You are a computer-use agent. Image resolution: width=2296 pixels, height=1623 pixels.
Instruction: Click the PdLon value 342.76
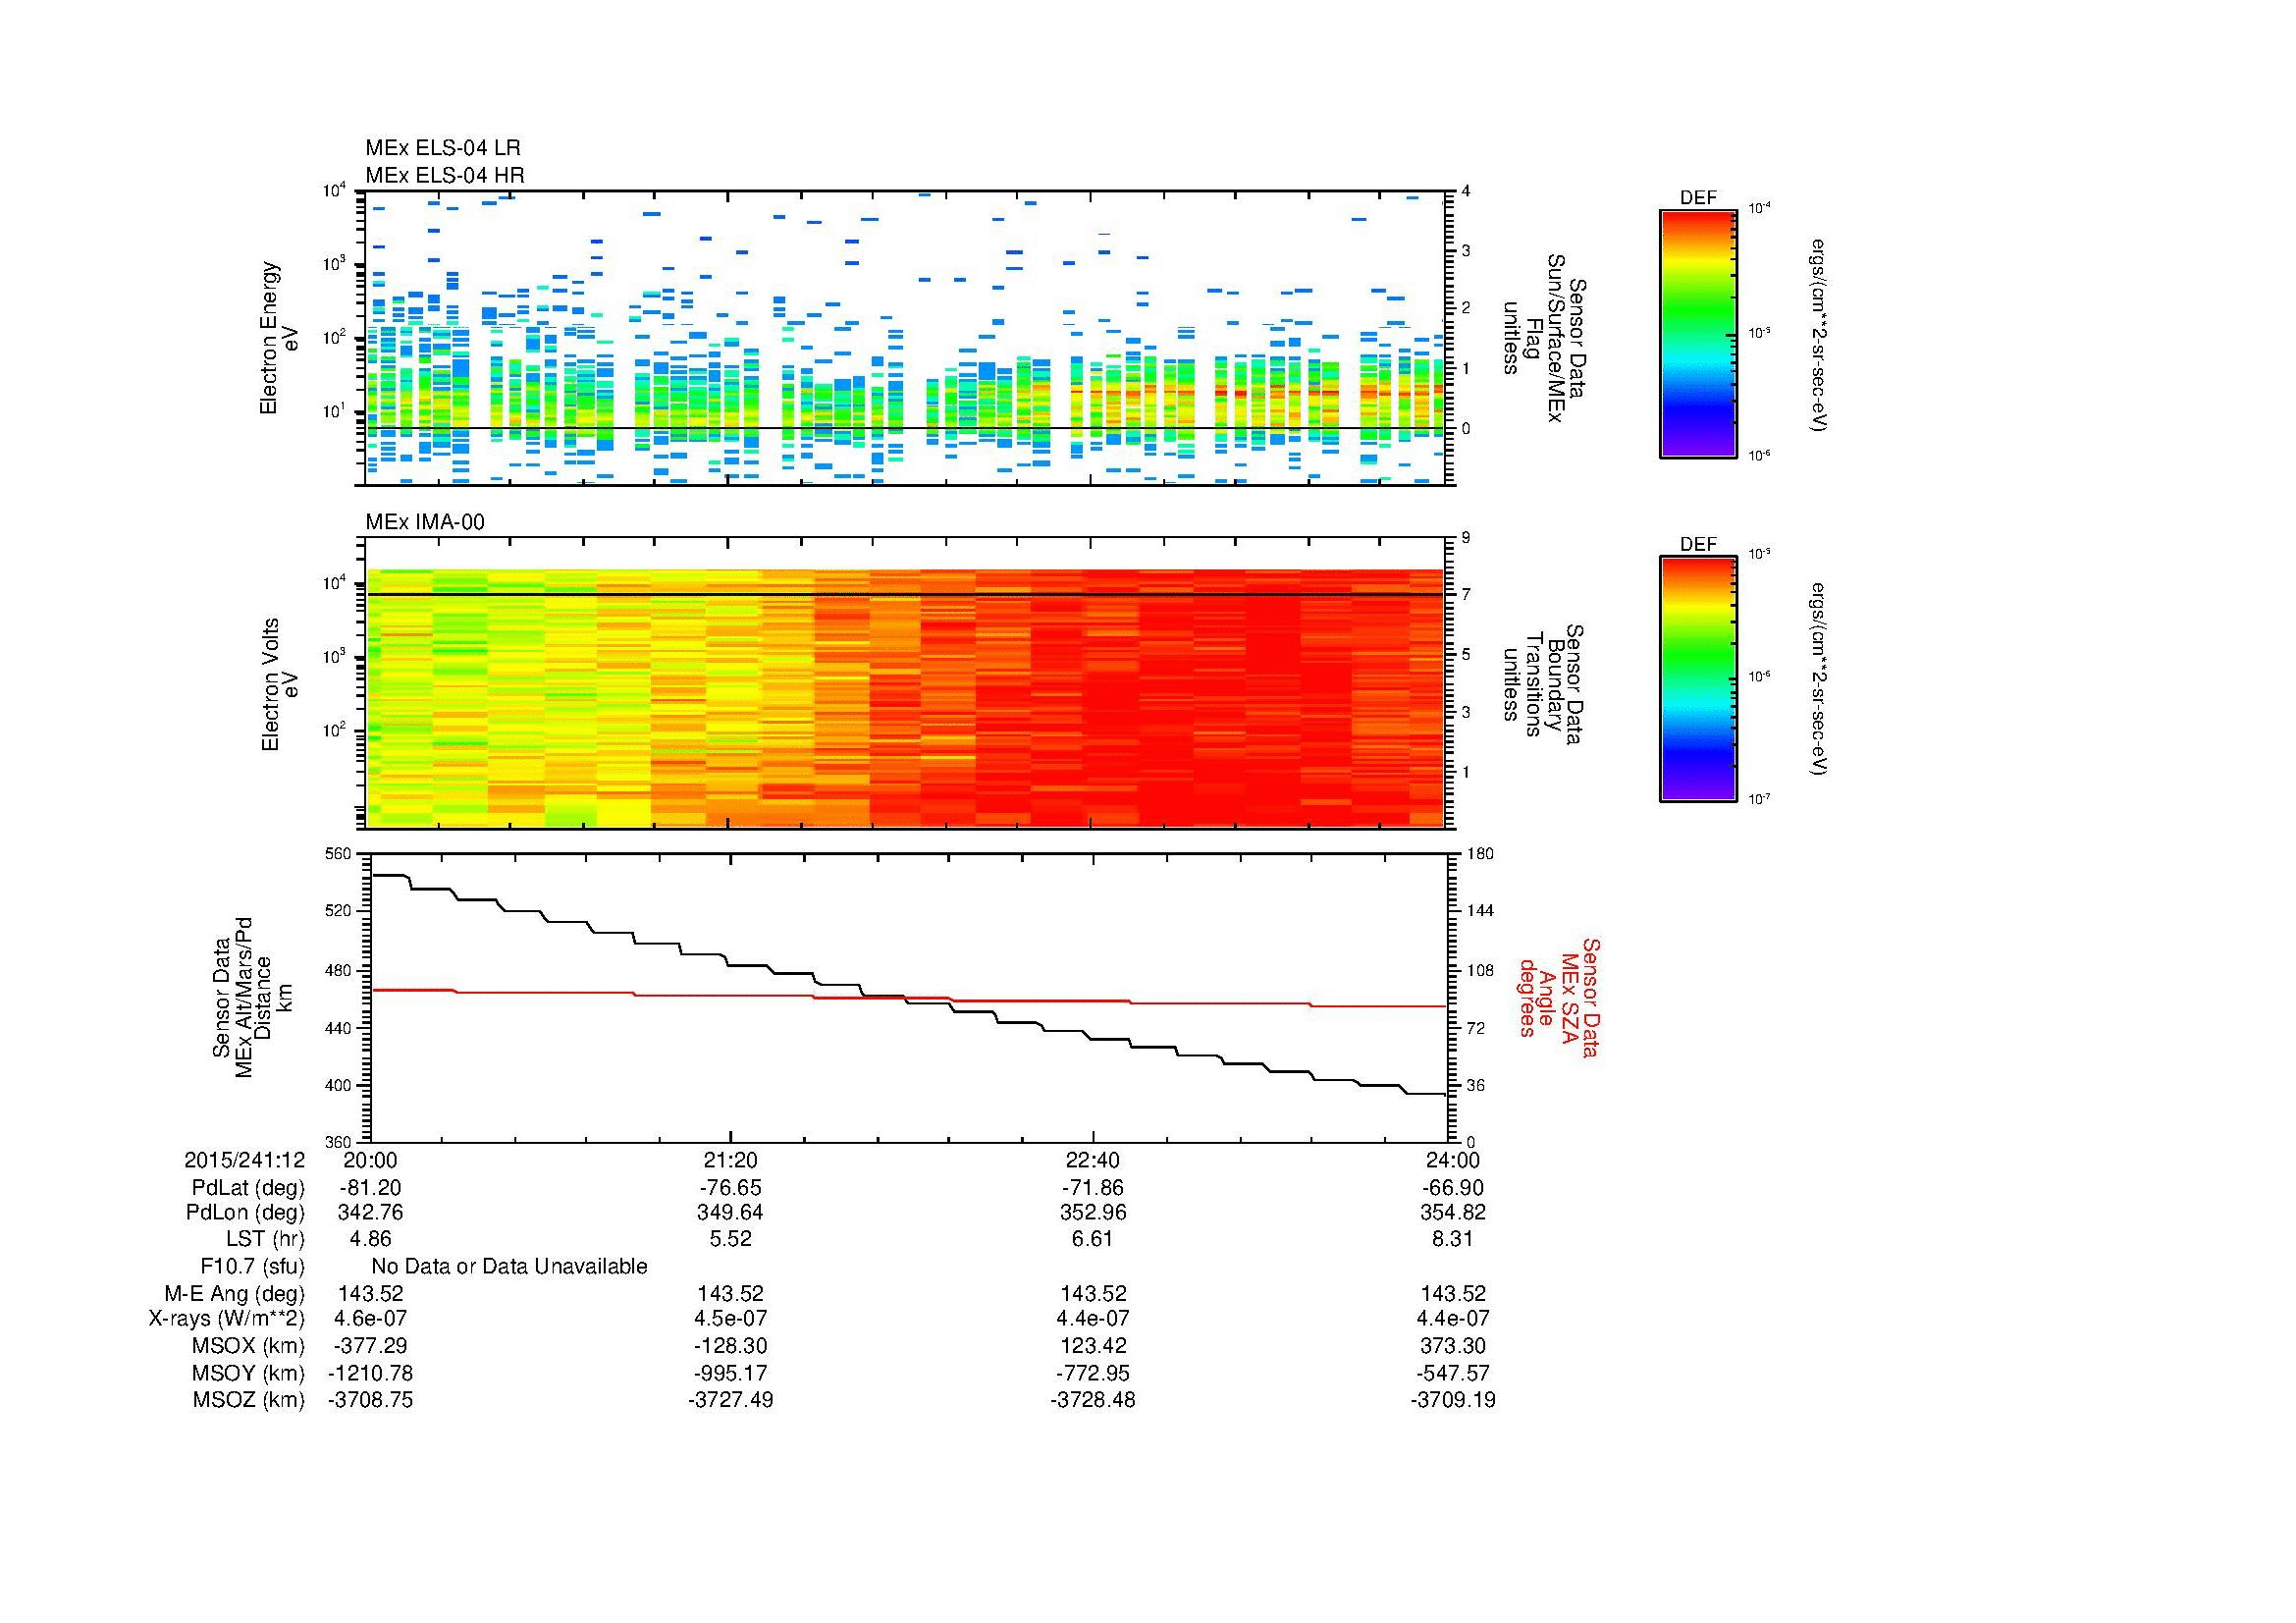click(x=371, y=1213)
